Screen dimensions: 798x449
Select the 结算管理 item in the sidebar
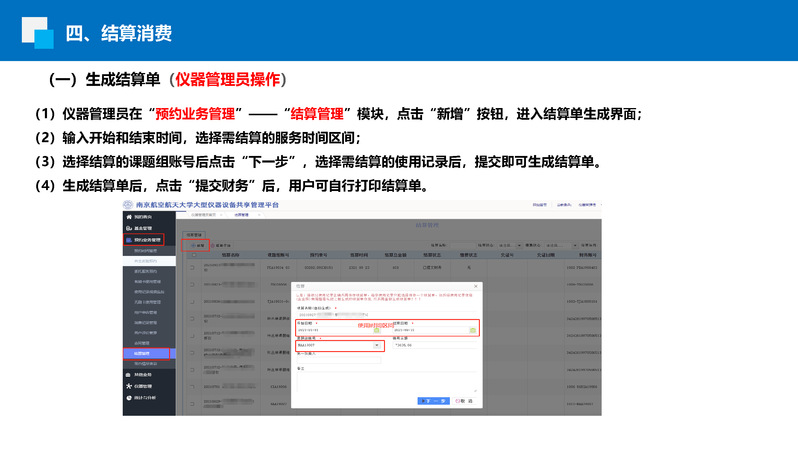coord(150,353)
